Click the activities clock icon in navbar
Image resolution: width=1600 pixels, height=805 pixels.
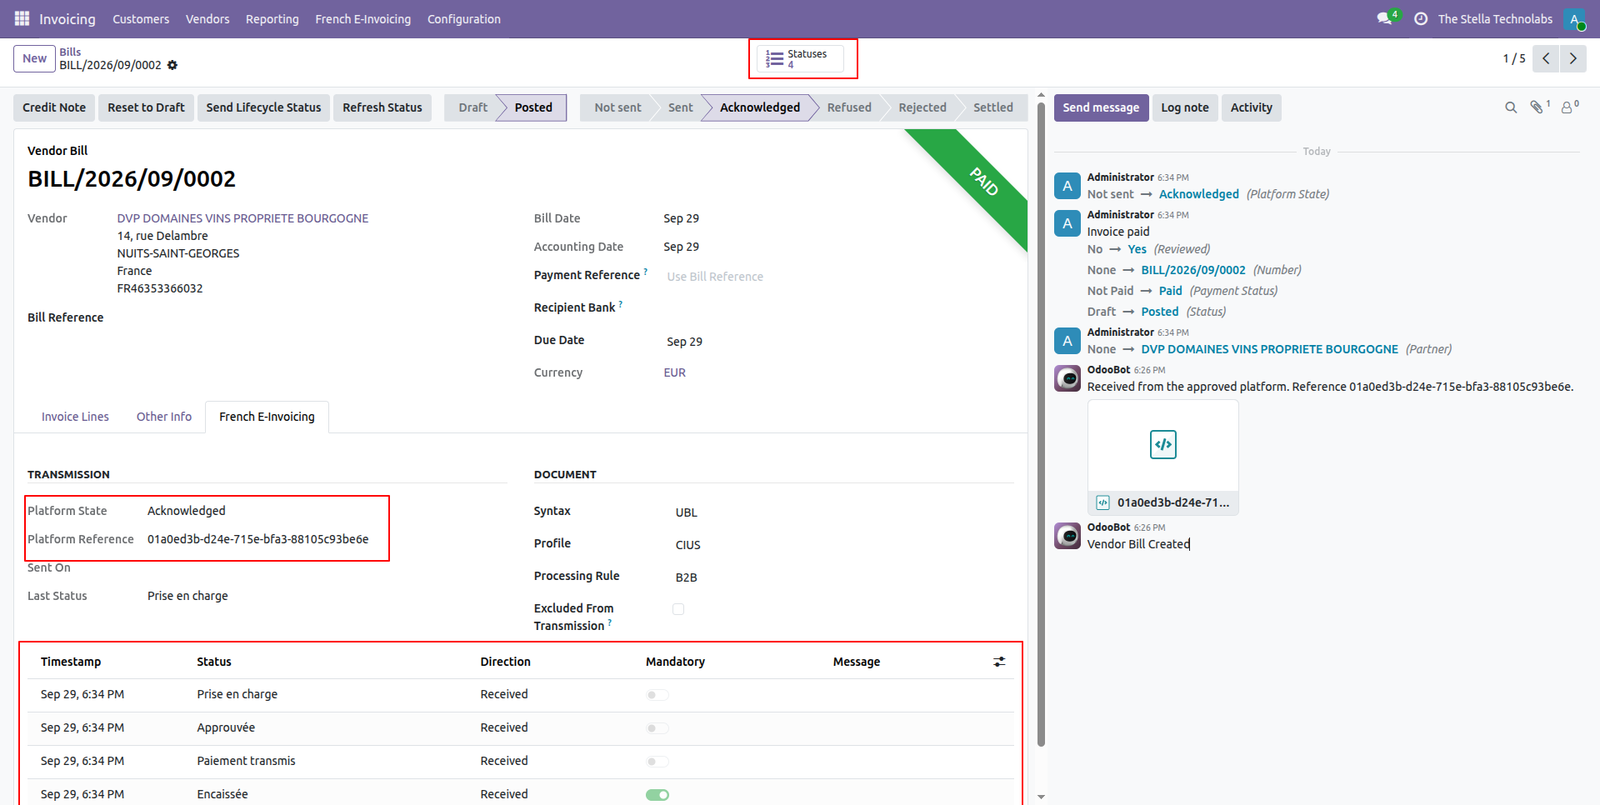pyautogui.click(x=1421, y=19)
